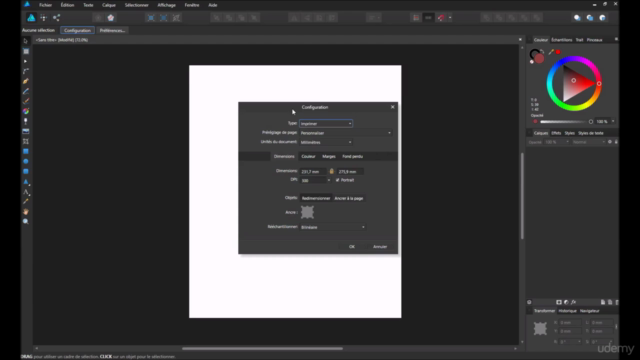Viewport: 640px width, 360px height.
Task: Click the height field showing 275,9 mm
Action: tap(349, 172)
